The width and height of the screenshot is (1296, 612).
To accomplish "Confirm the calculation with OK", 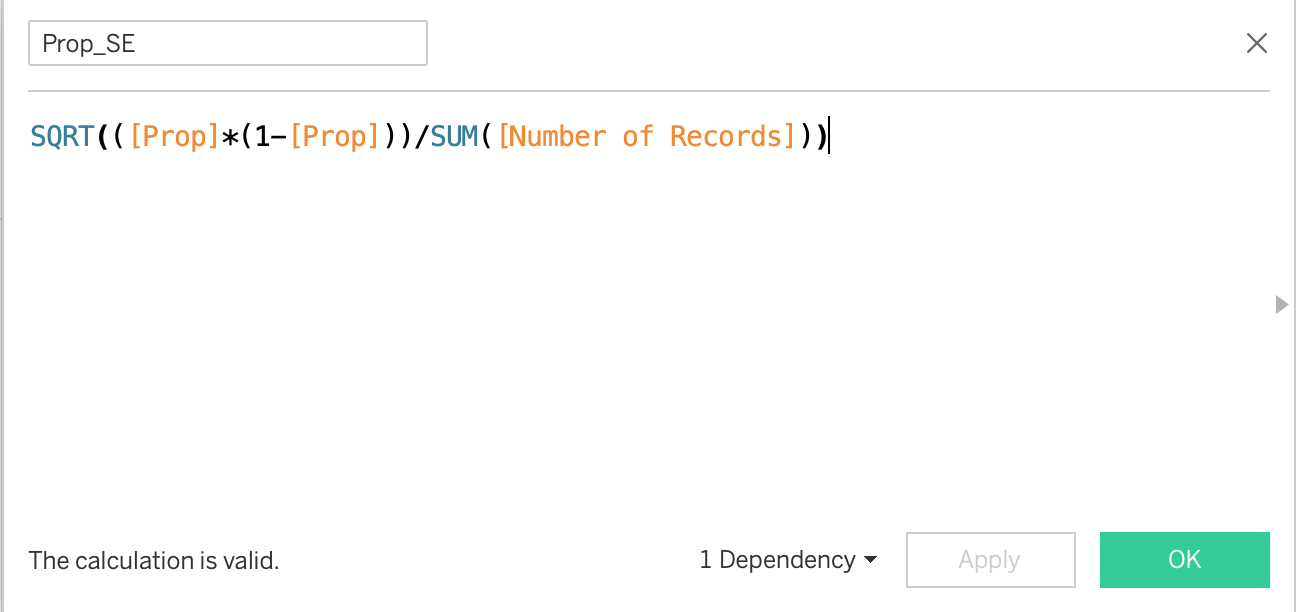I will coord(1184,560).
